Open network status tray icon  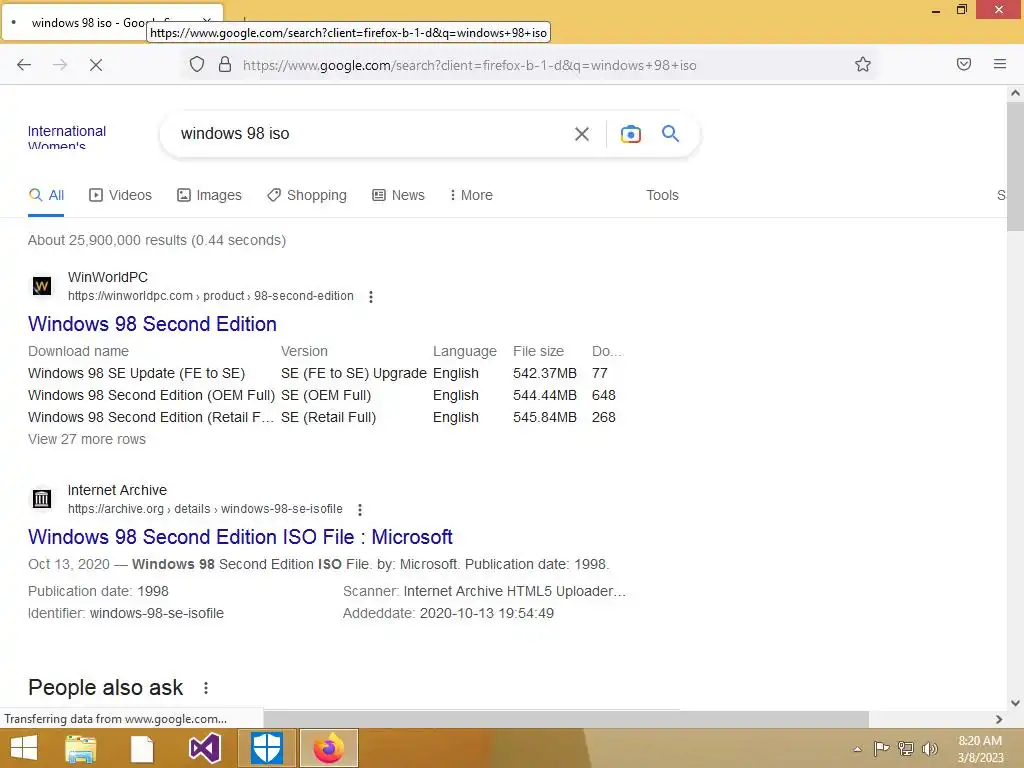point(906,749)
